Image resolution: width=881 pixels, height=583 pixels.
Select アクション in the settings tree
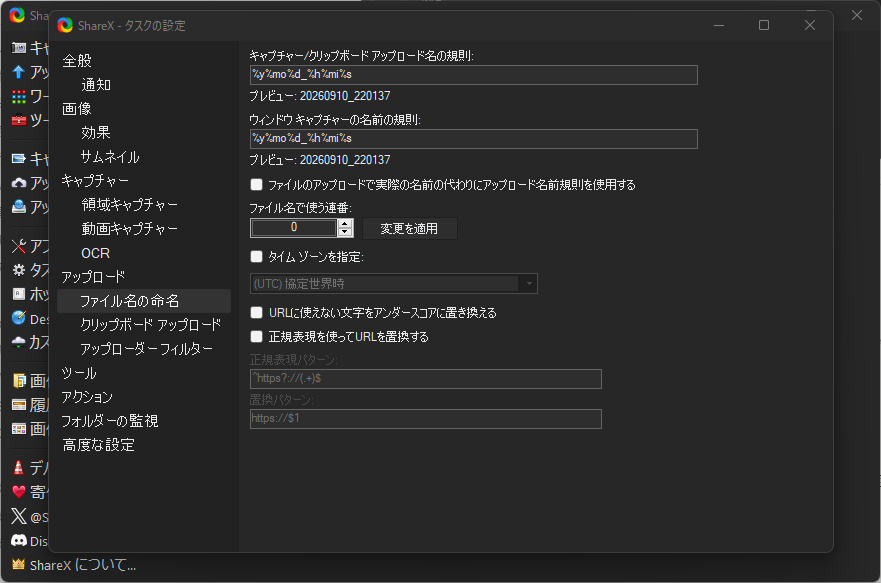click(87, 397)
